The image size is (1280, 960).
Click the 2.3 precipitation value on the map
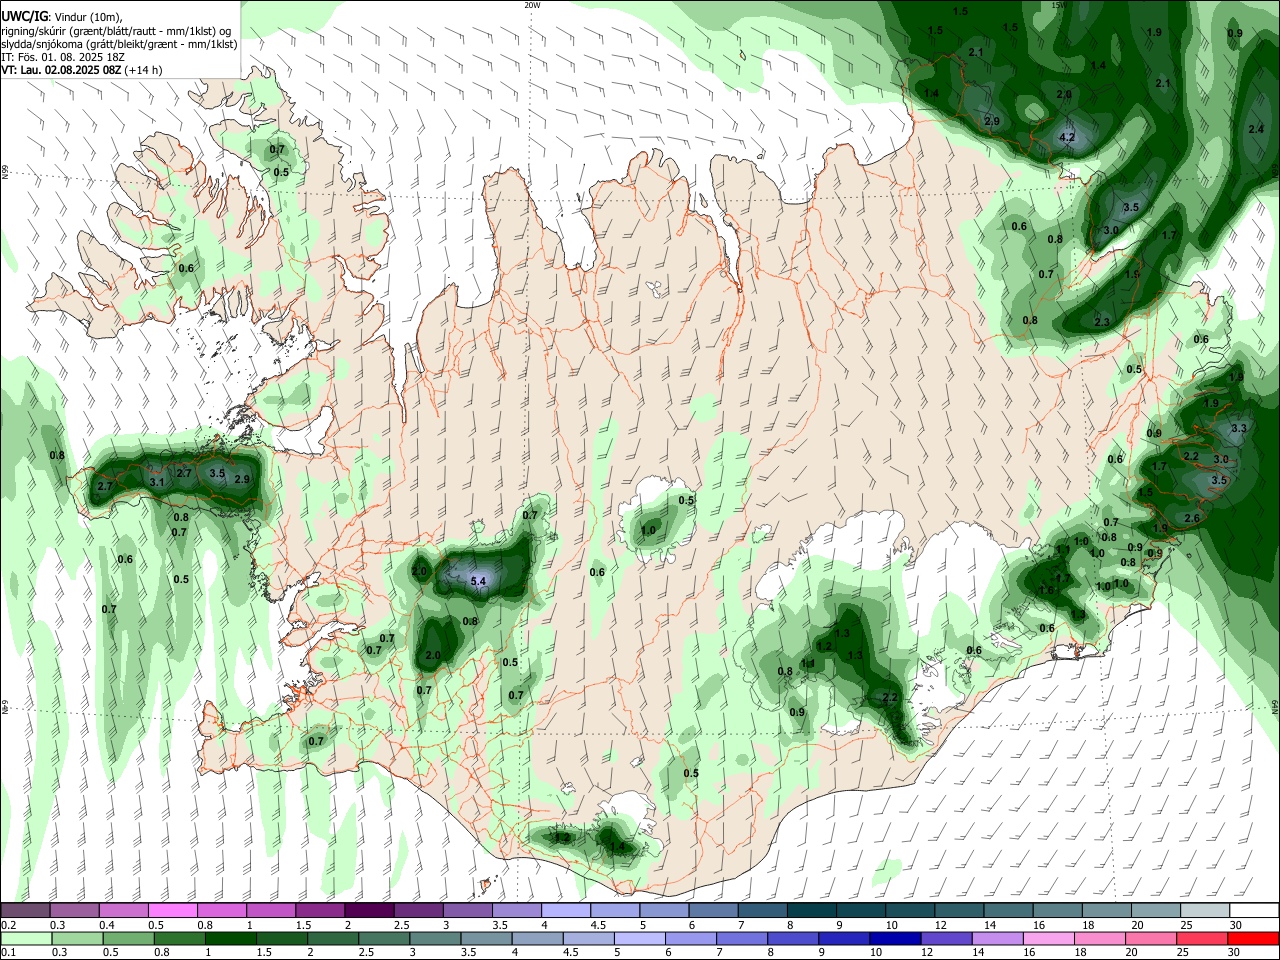pyautogui.click(x=1102, y=322)
